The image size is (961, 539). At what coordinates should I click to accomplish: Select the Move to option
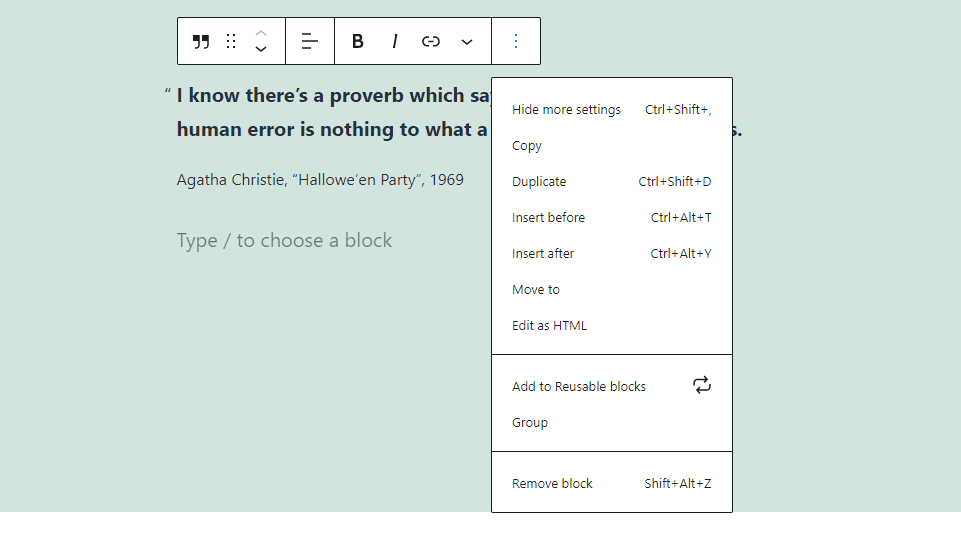pos(536,290)
